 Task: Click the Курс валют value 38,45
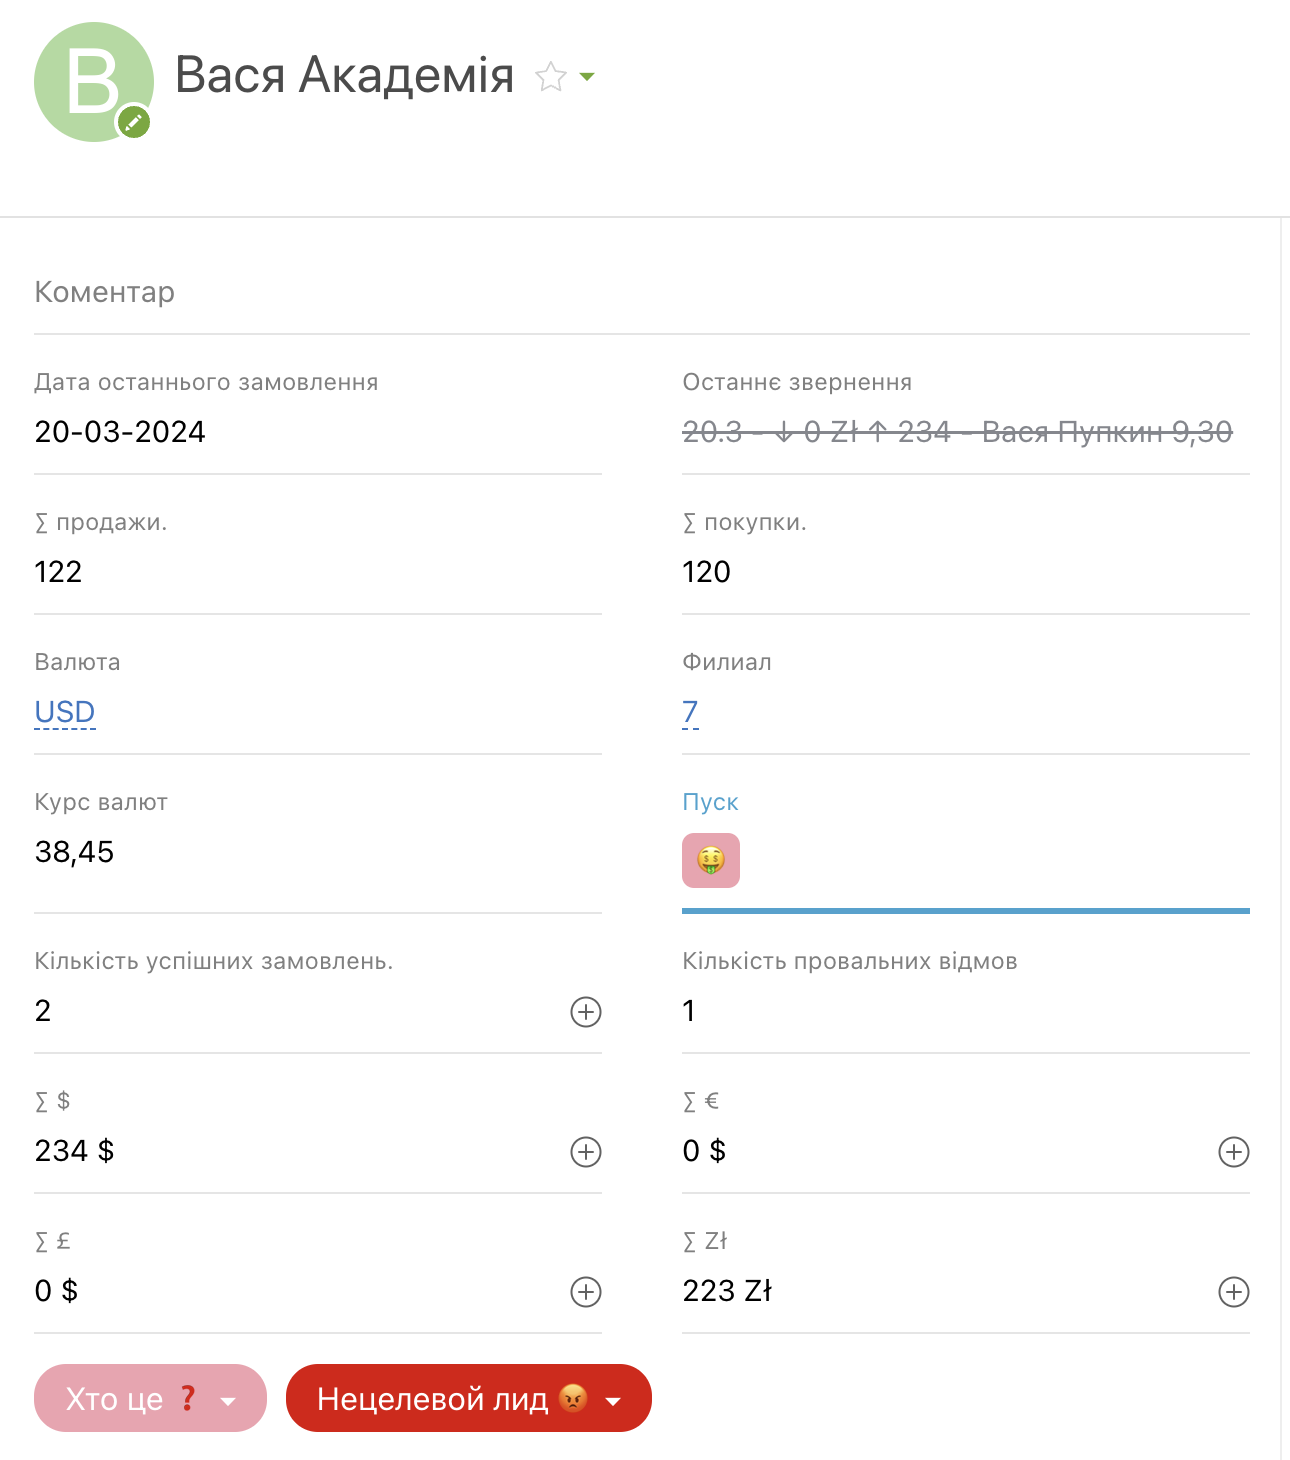point(75,852)
